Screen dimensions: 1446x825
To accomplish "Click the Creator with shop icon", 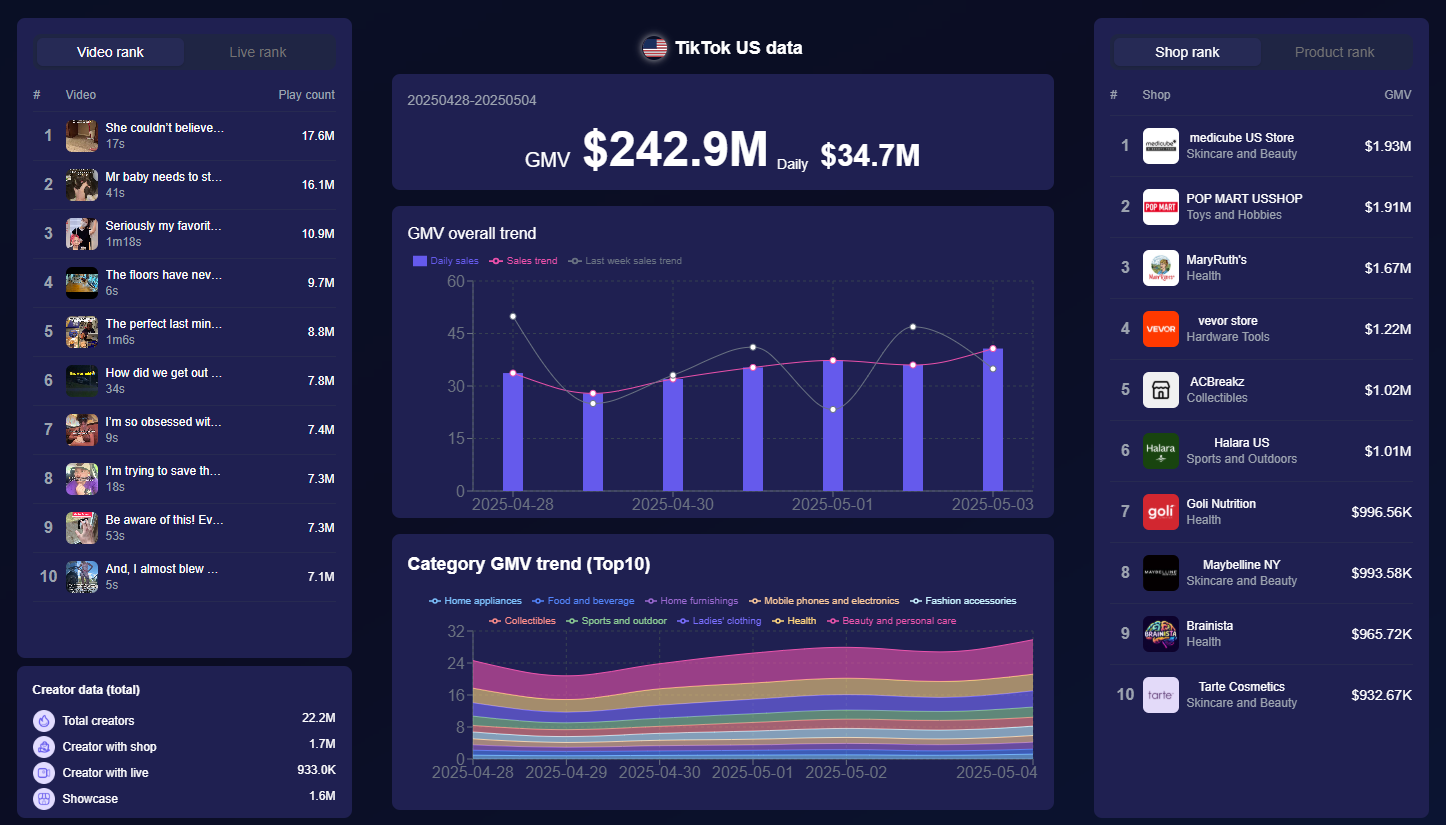I will pos(43,746).
